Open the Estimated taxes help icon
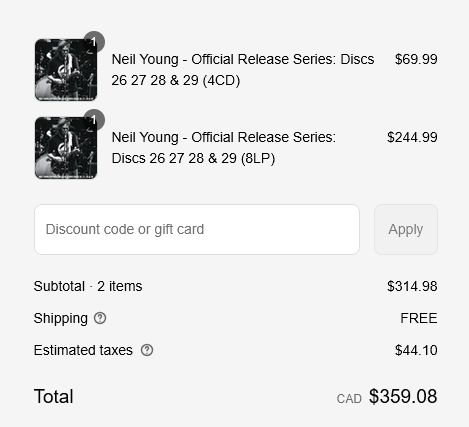Screen dimensions: 469x427 147,350
